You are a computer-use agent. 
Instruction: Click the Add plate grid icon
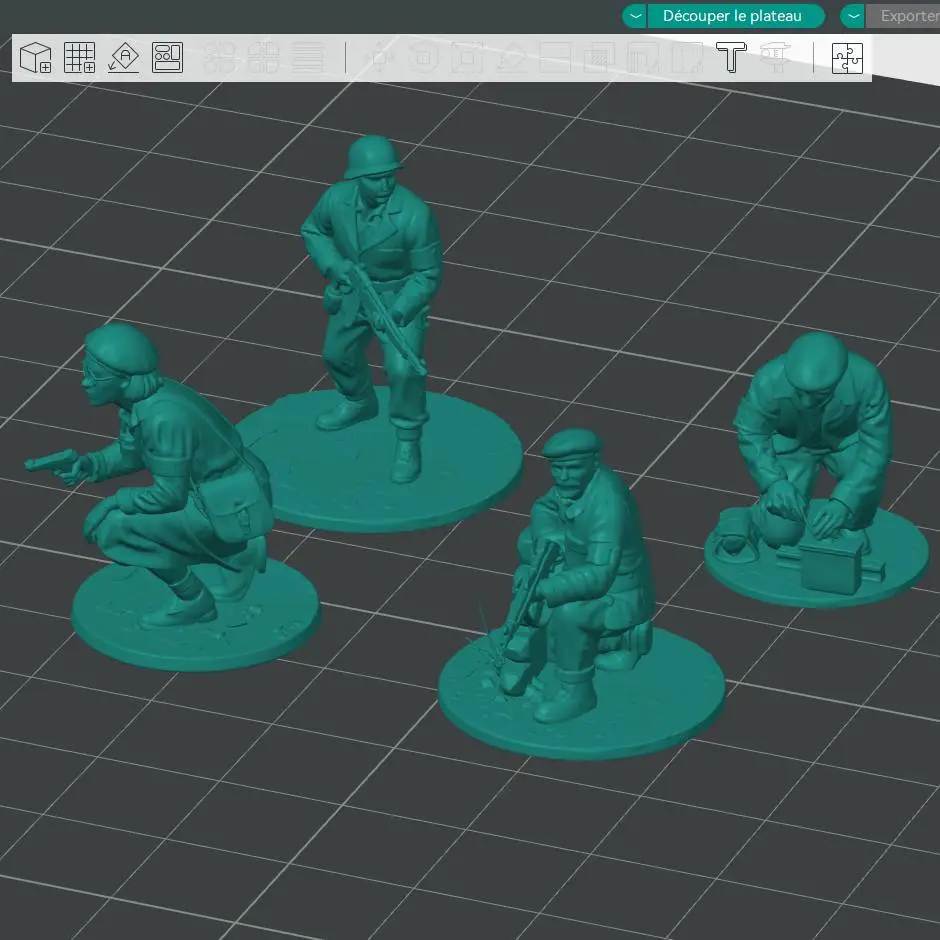click(80, 58)
